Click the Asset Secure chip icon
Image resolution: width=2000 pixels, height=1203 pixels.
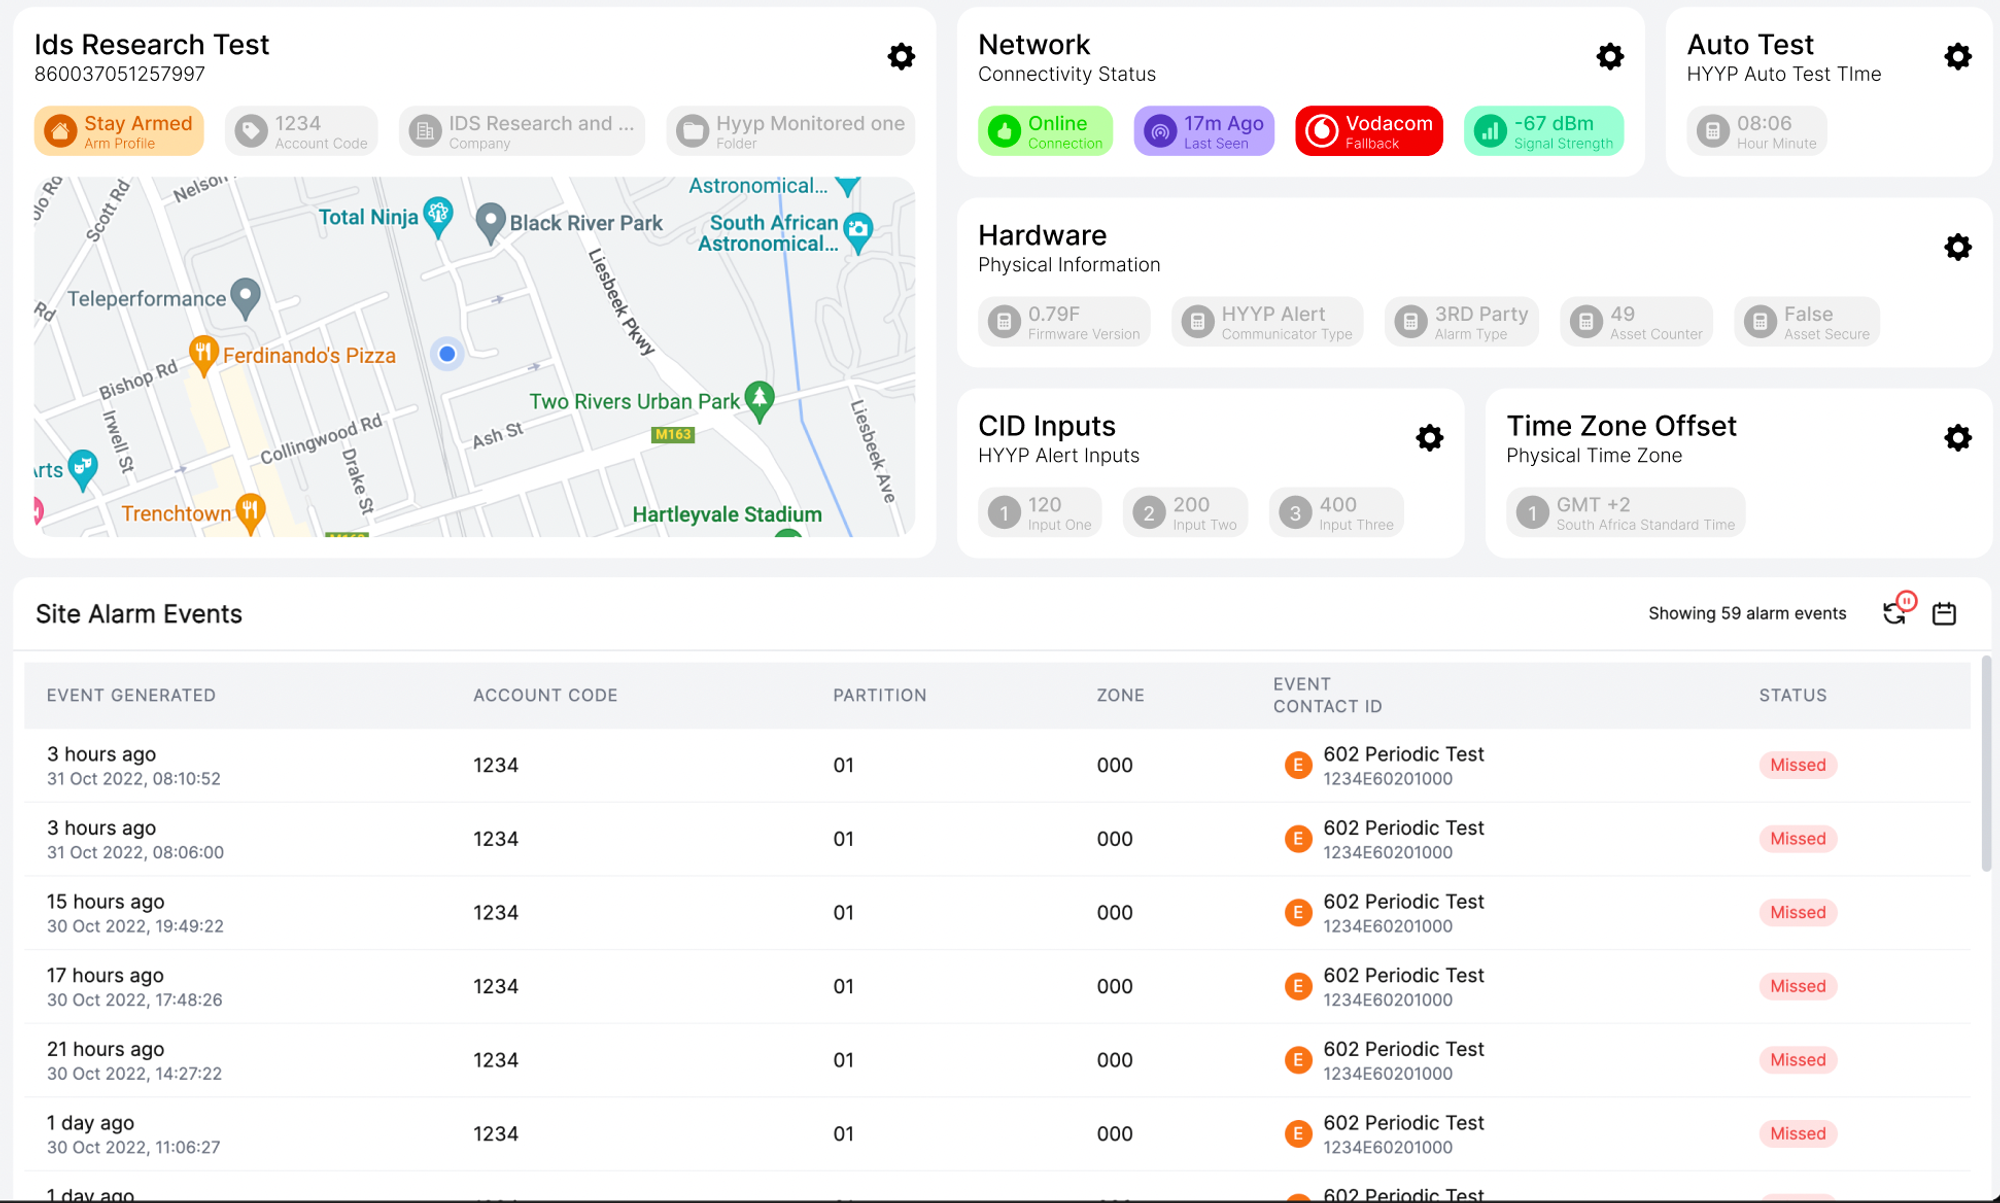coord(1760,322)
